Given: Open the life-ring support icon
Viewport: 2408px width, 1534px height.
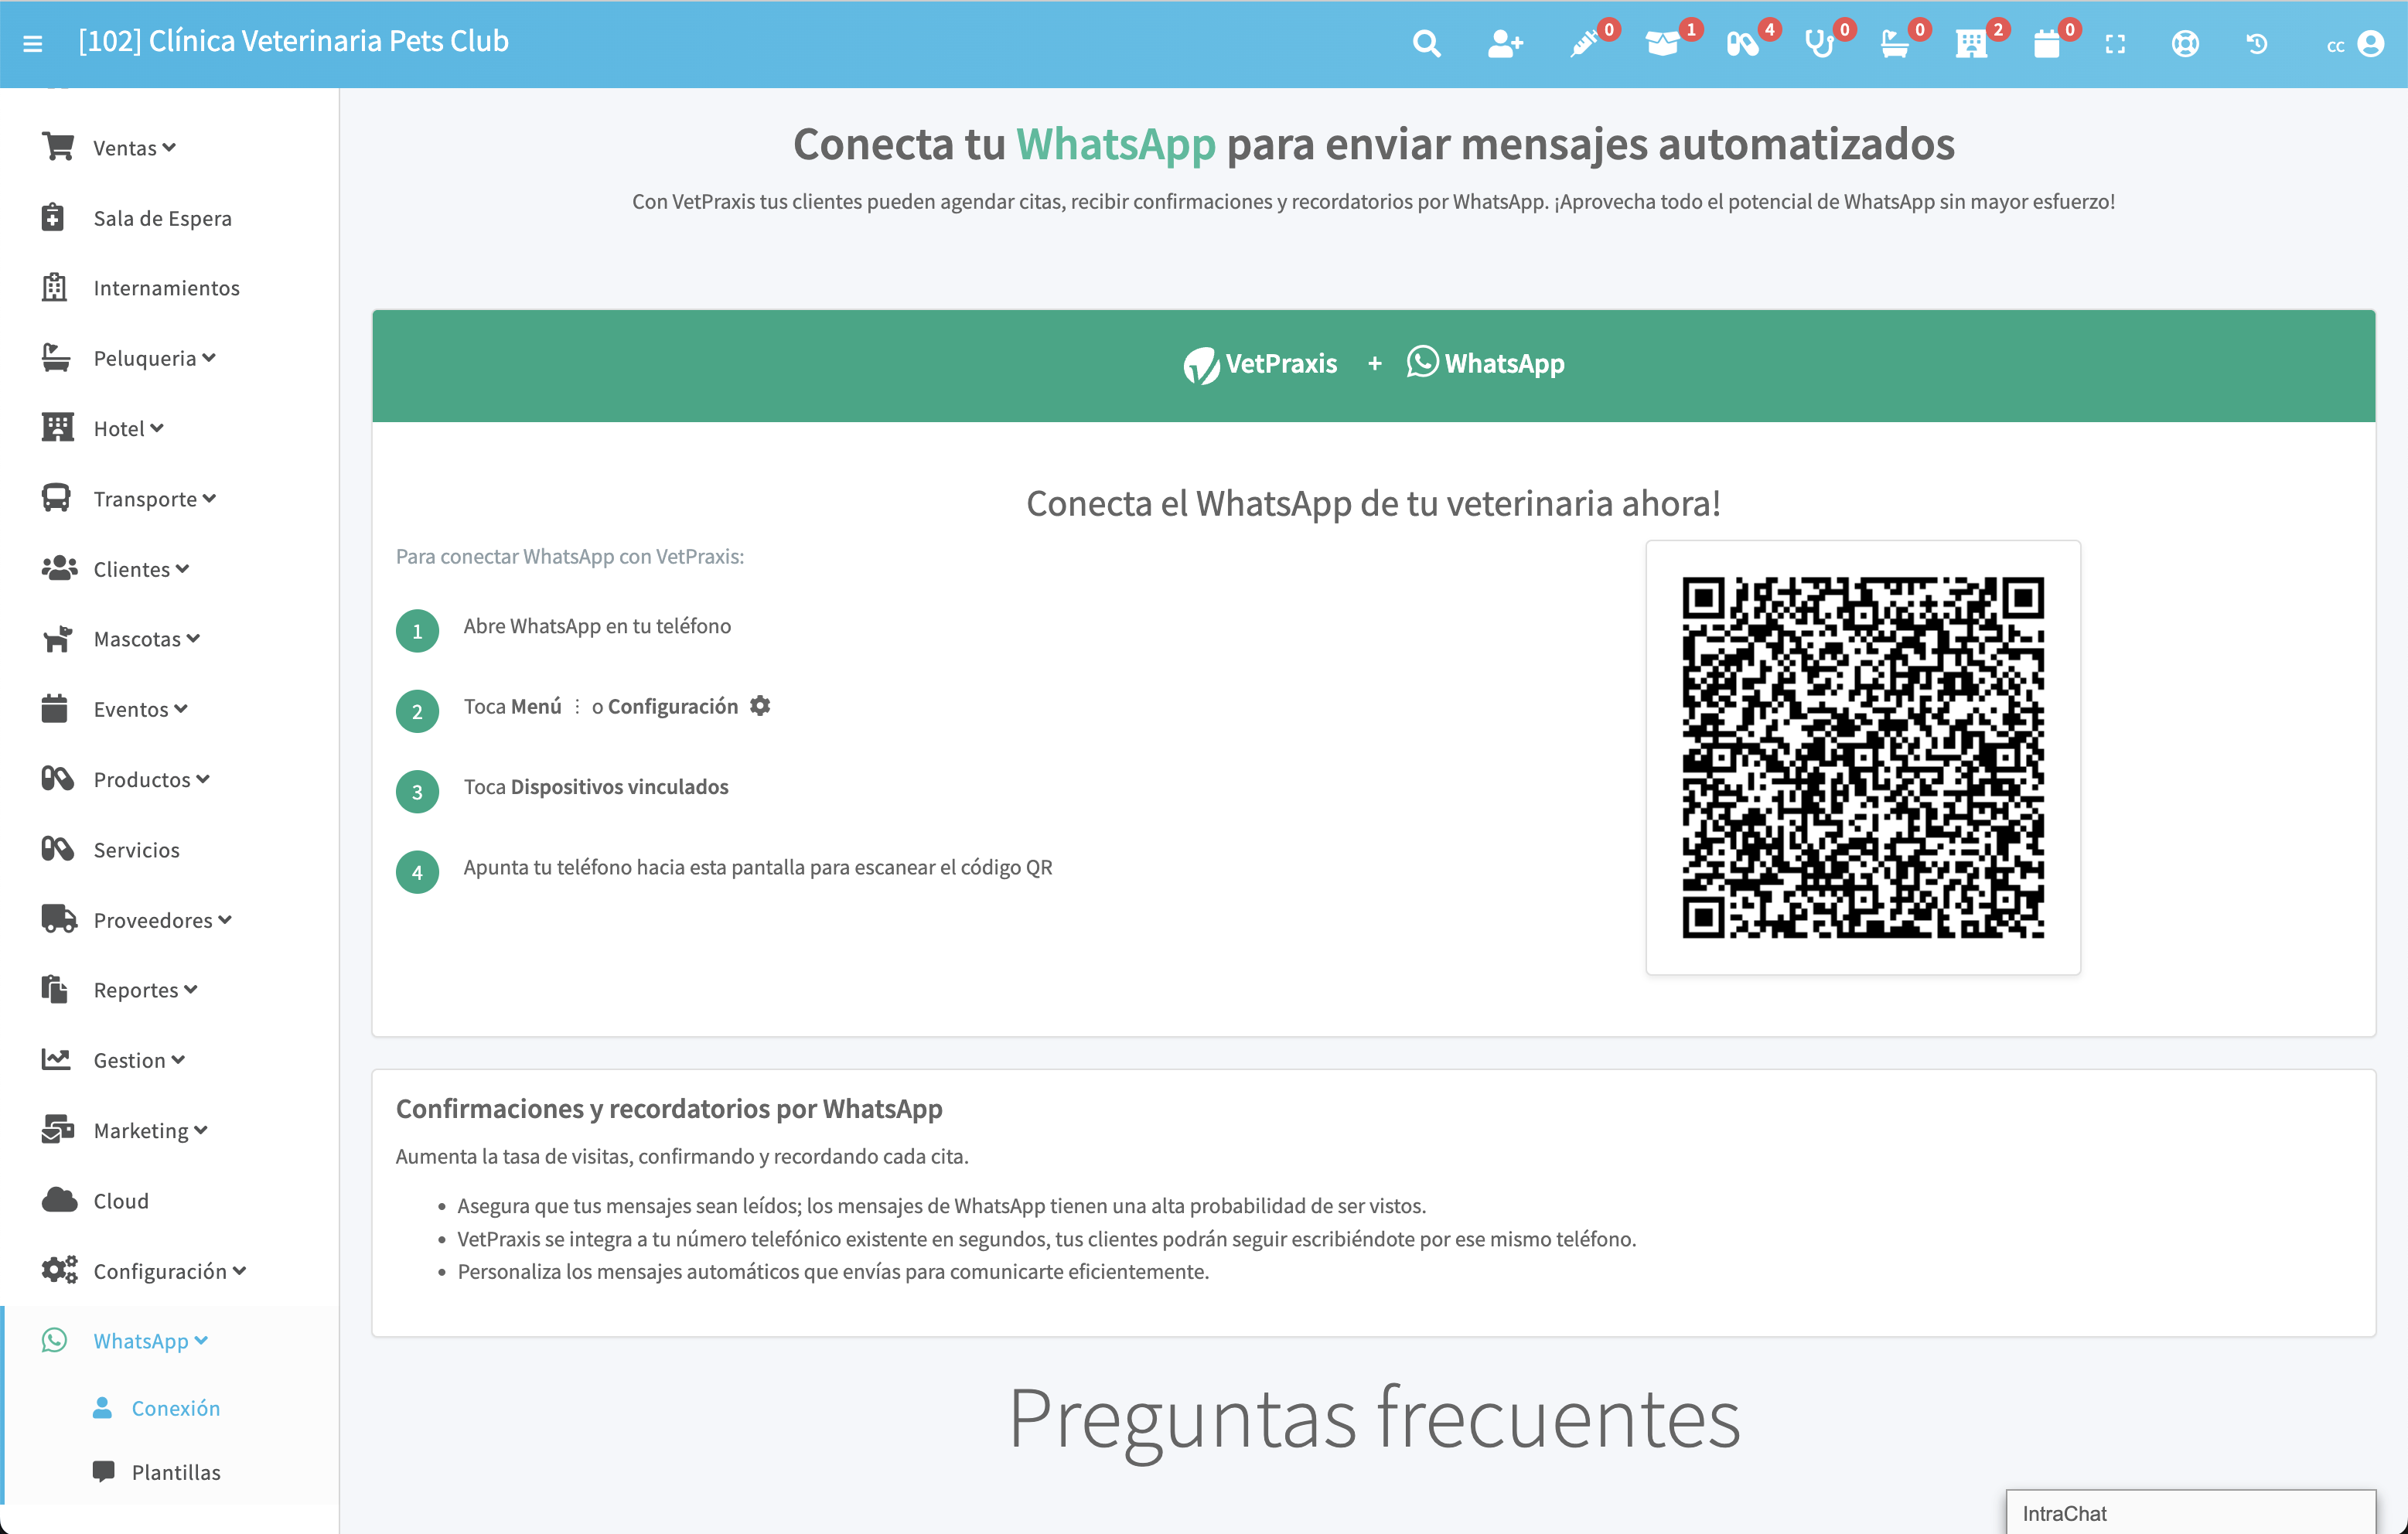Looking at the screenshot, I should click(2185, 44).
